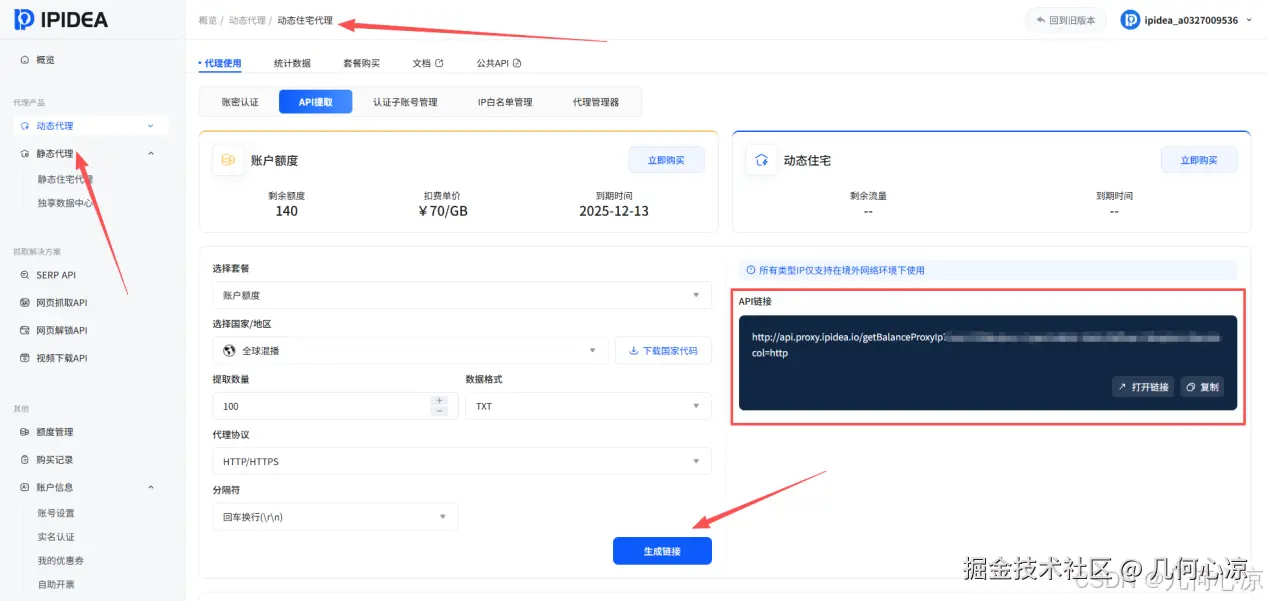Image resolution: width=1267 pixels, height=601 pixels.
Task: Click 回到旧版本 button
Action: coord(1066,20)
